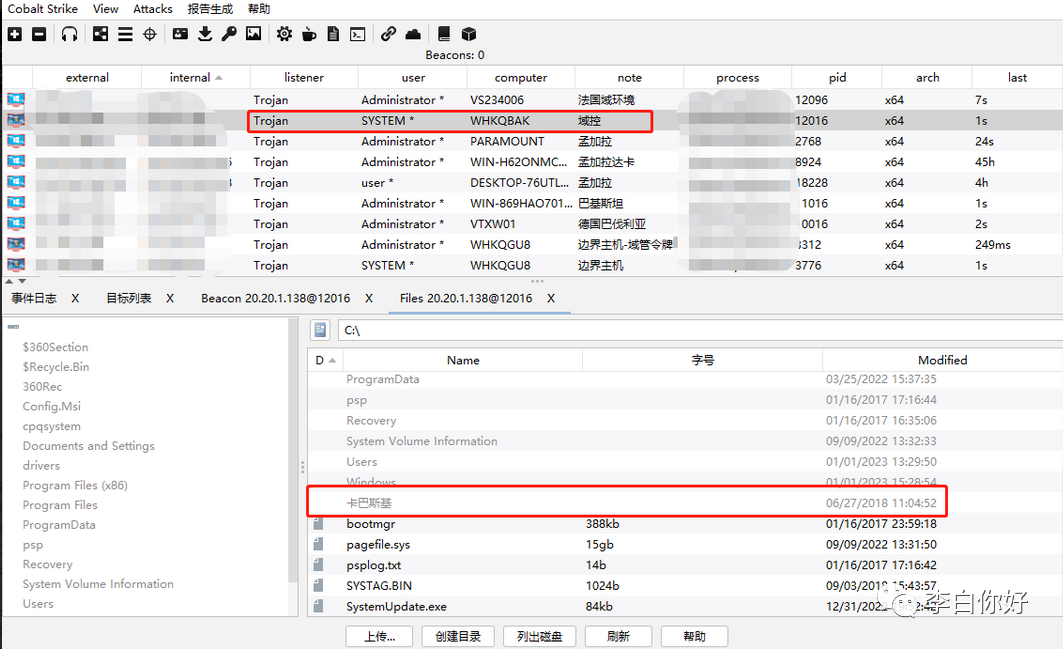Viewport: 1063px width, 649px height.
Task: Open the Cobalt Strike menu
Action: pyautogui.click(x=43, y=9)
